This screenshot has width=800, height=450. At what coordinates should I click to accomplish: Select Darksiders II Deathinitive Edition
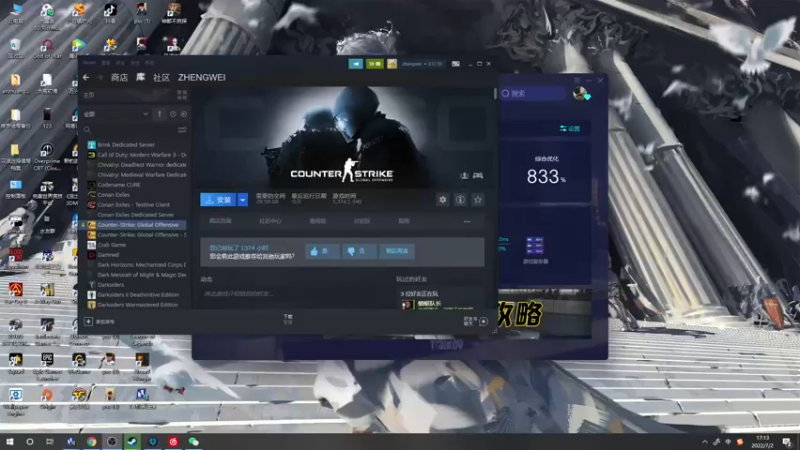click(x=138, y=295)
